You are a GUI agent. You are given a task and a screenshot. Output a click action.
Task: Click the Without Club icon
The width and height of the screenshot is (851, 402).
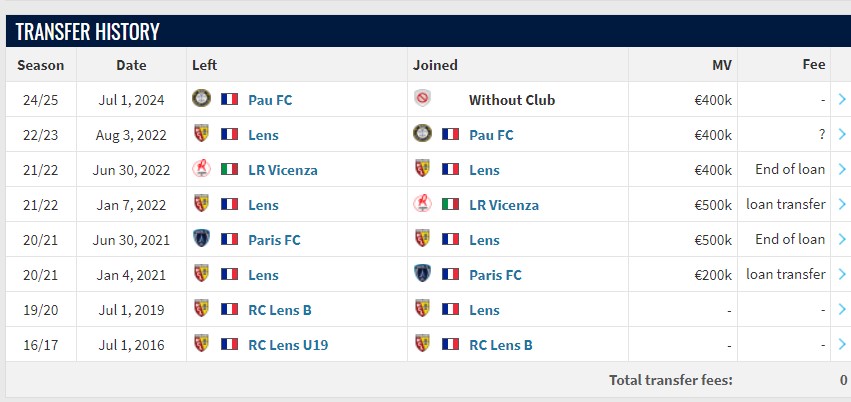click(422, 100)
